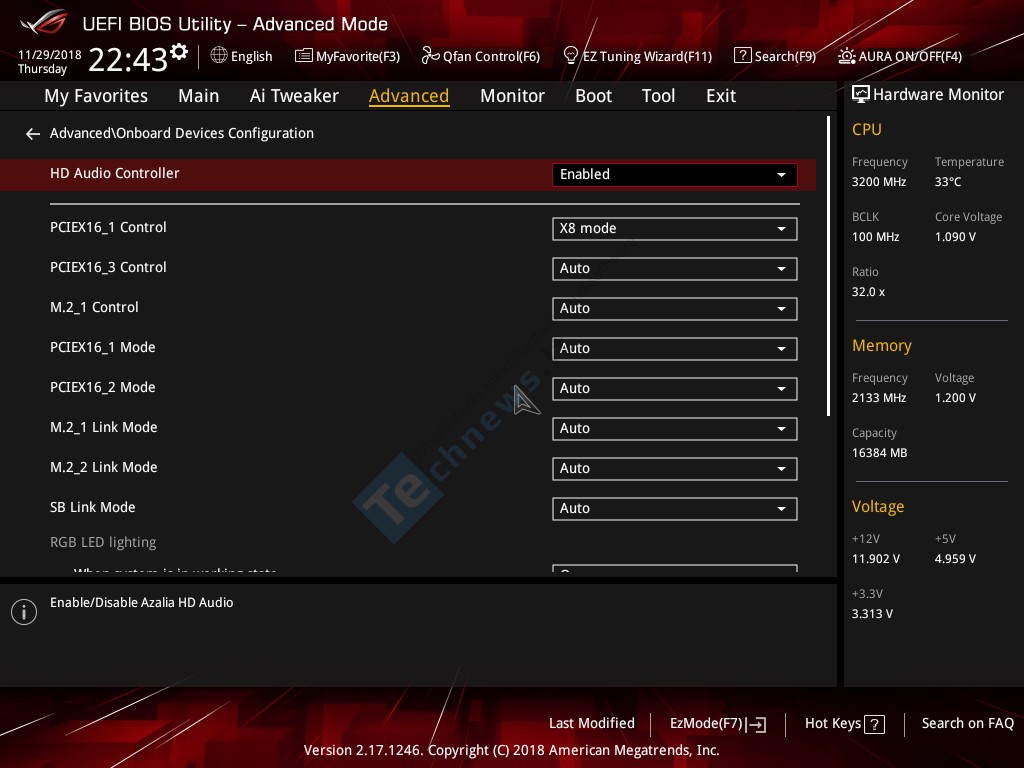Click the RGB LED lighting heading
Screen dimensions: 1024x768
tap(103, 542)
